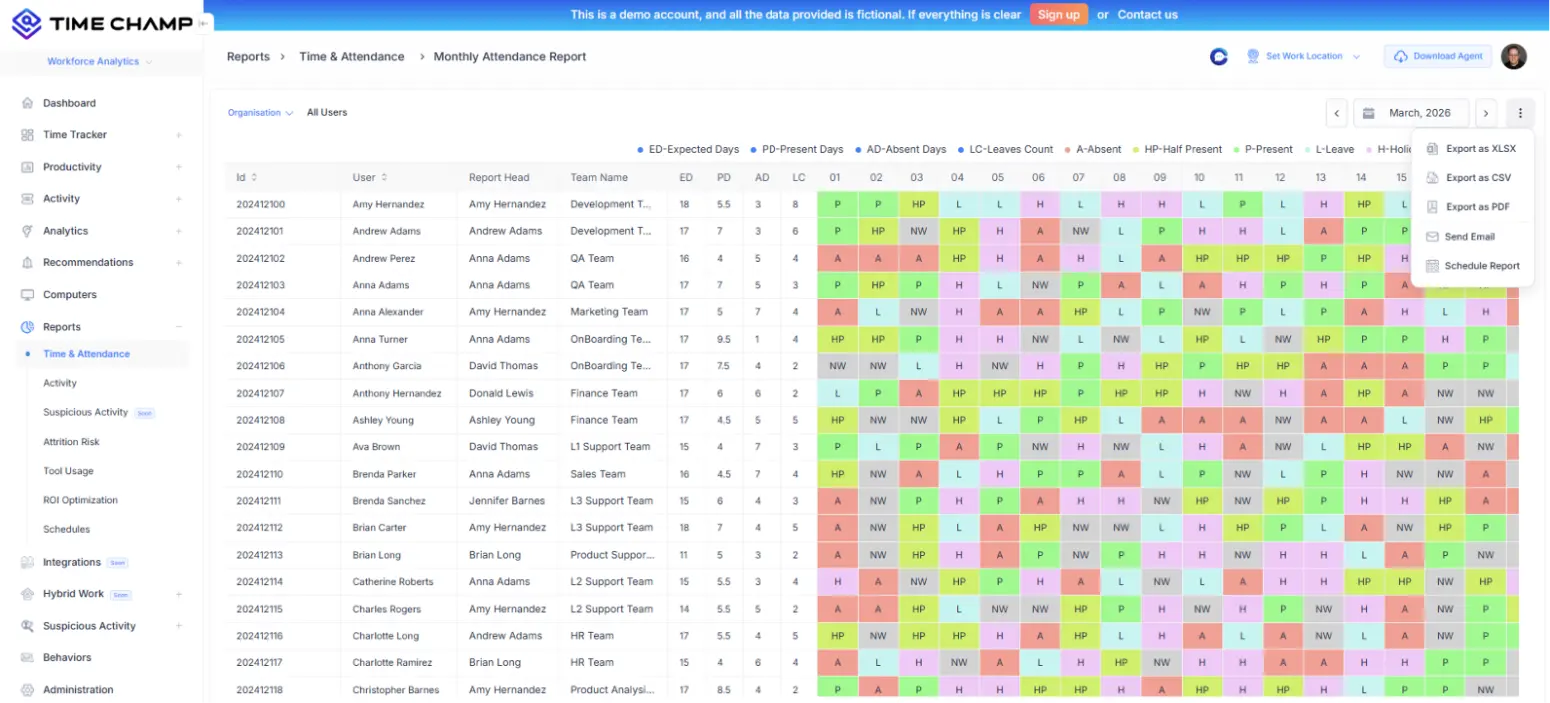
Task: Click the Behaviors sidebar icon
Action: (27, 658)
